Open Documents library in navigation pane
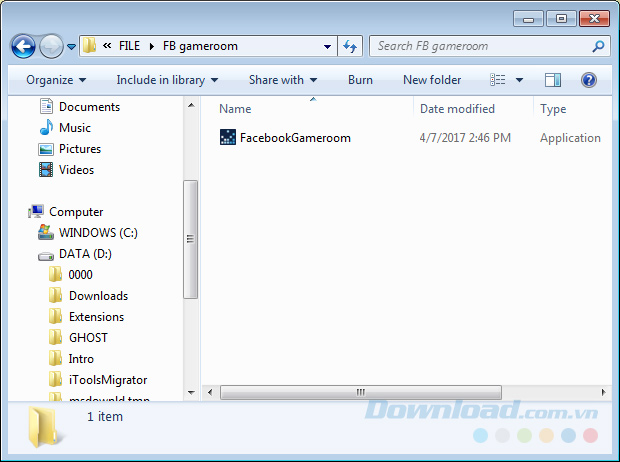620x462 pixels. [89, 107]
